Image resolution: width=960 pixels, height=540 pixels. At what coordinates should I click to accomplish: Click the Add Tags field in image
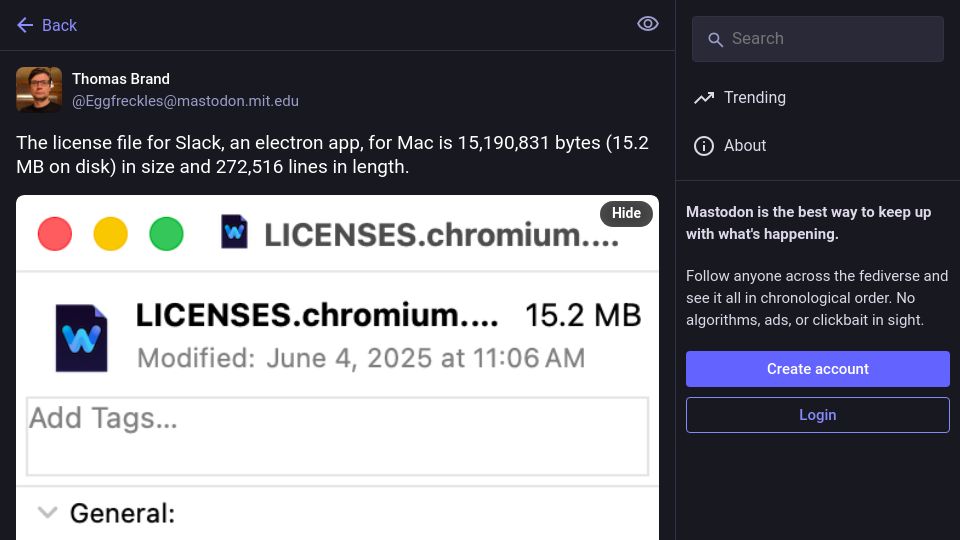tap(337, 436)
